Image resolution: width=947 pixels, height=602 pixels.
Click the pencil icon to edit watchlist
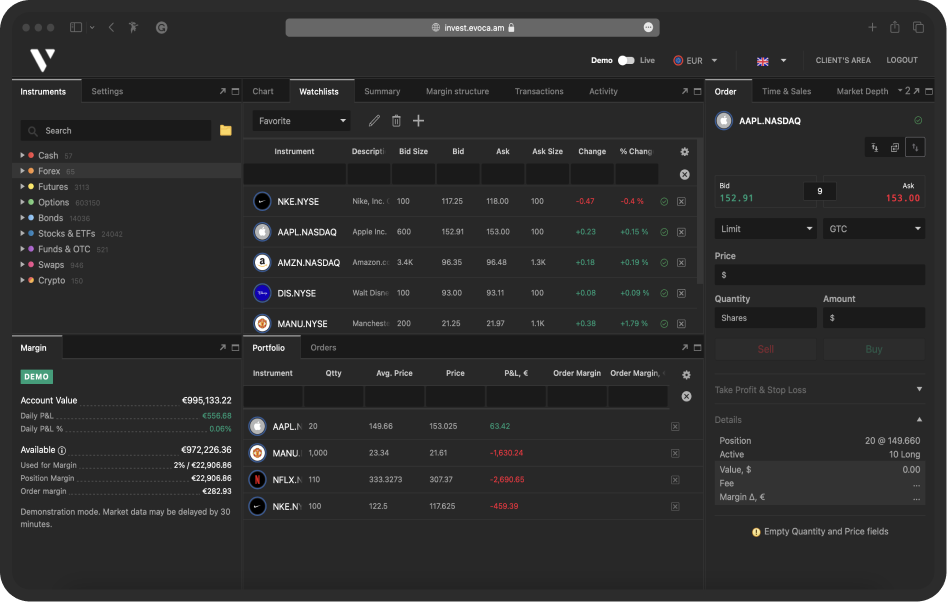(374, 121)
